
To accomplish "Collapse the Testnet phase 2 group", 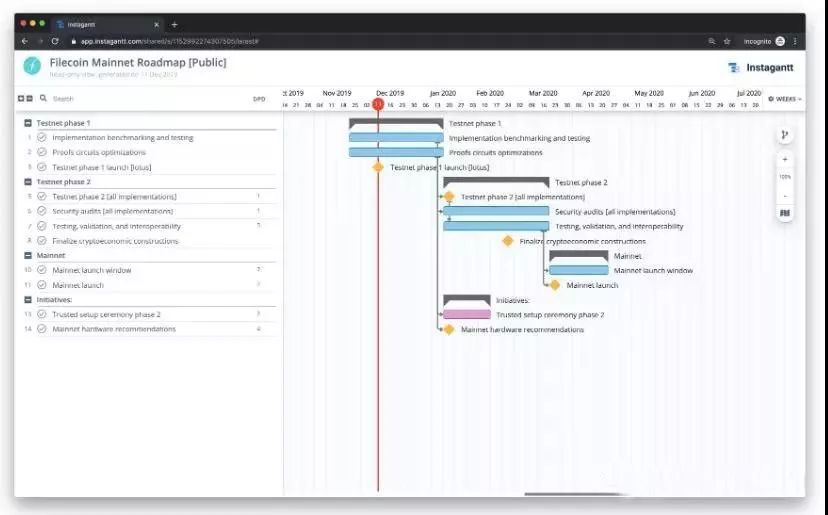I will click(x=28, y=182).
